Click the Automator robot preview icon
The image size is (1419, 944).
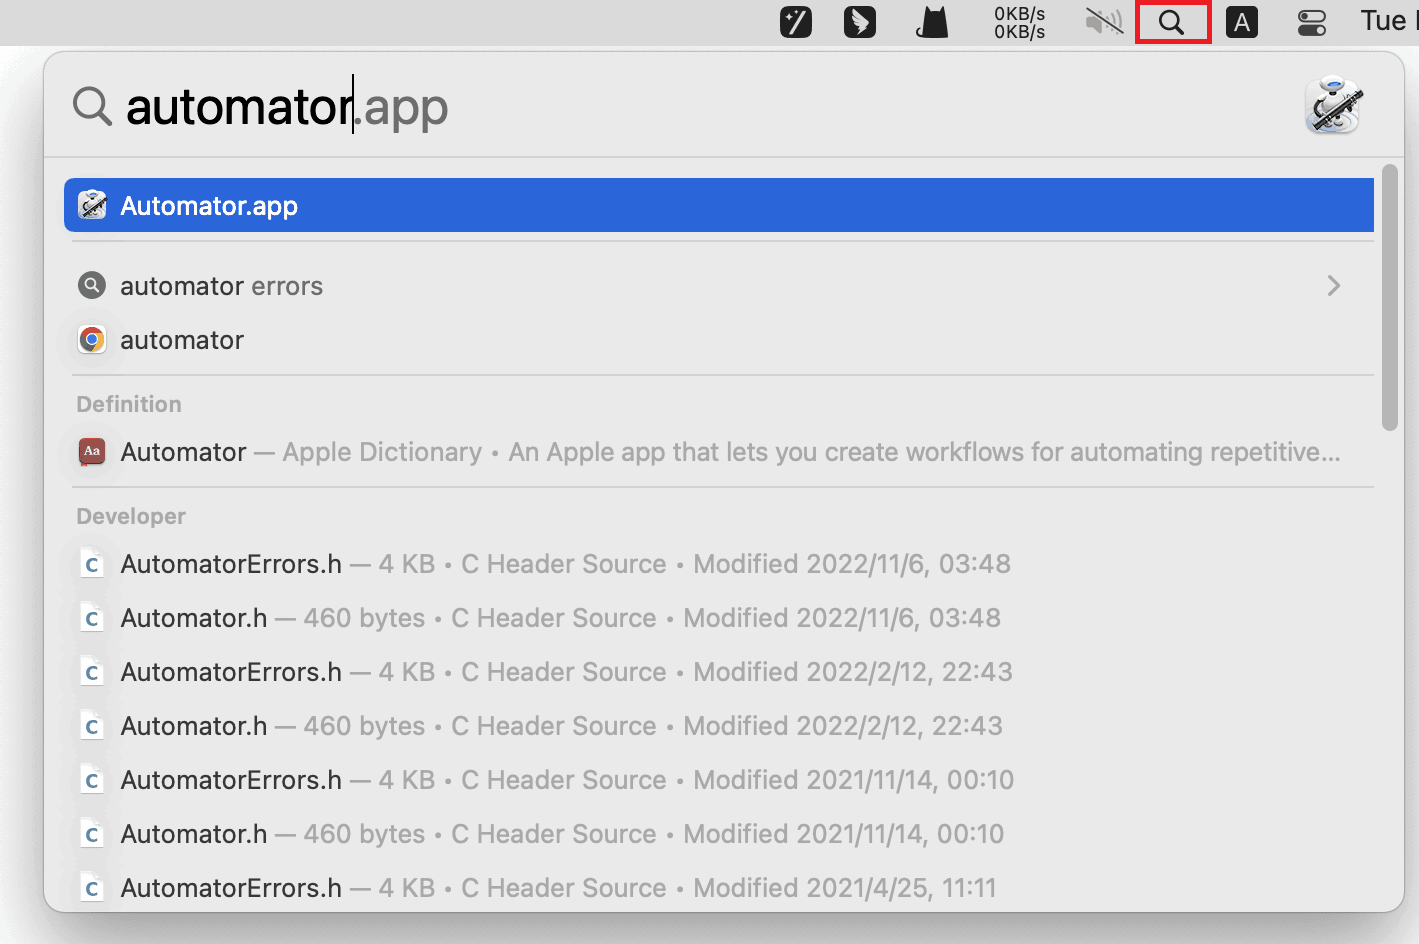pyautogui.click(x=1335, y=105)
